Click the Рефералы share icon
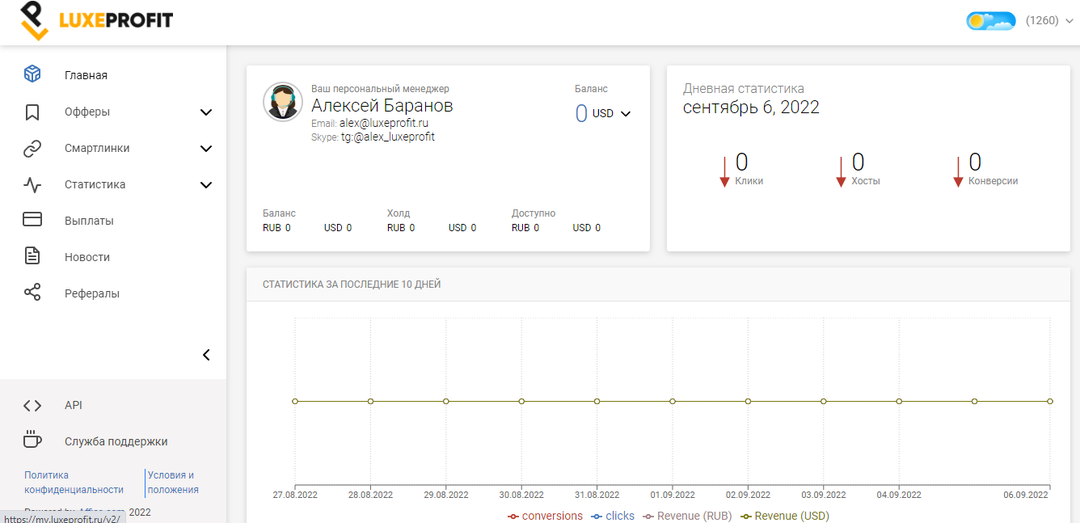 coord(33,293)
